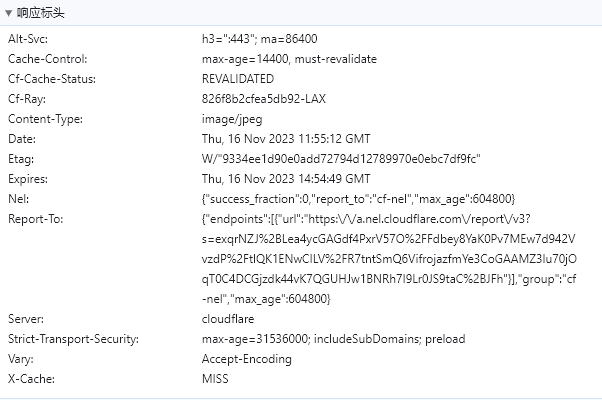Select the cloudflare server value
The height and width of the screenshot is (400, 602).
(x=230, y=319)
